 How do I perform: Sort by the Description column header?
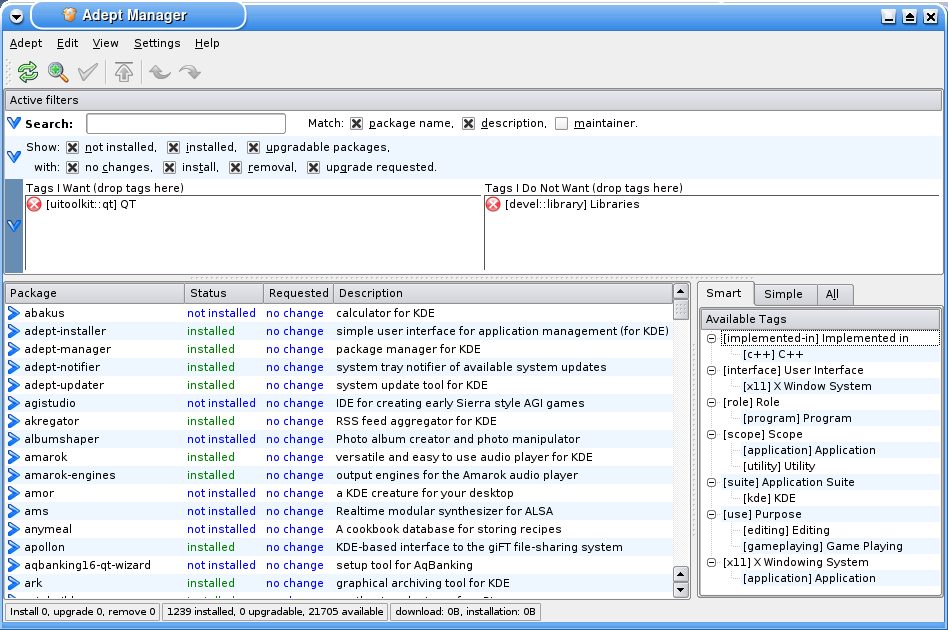[x=503, y=293]
